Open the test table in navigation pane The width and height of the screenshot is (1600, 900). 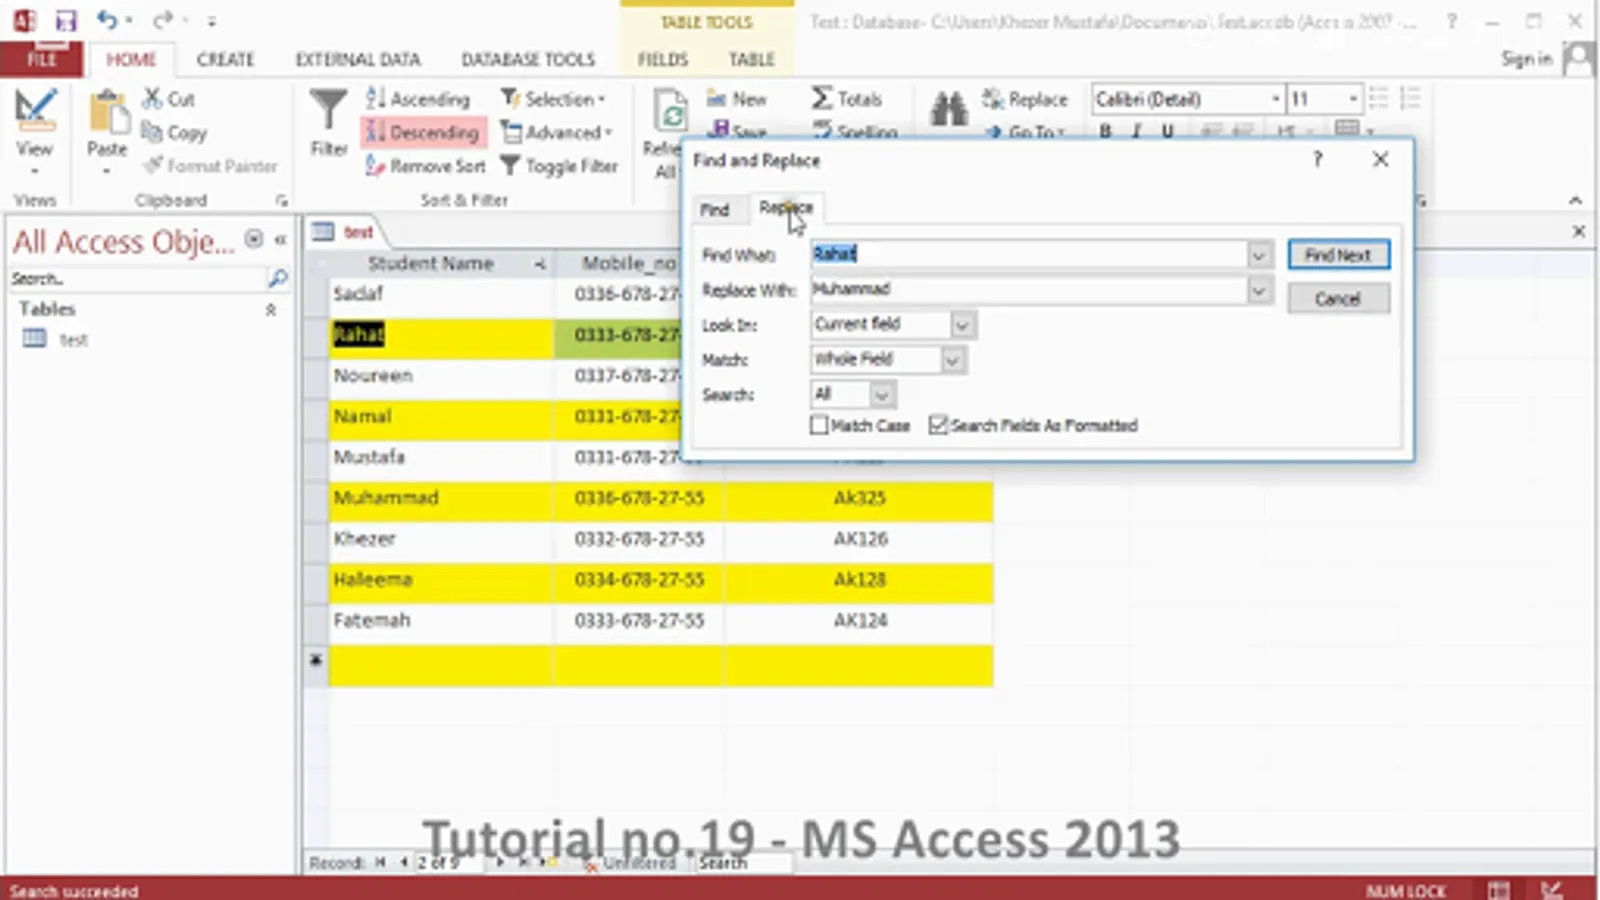[x=73, y=340]
